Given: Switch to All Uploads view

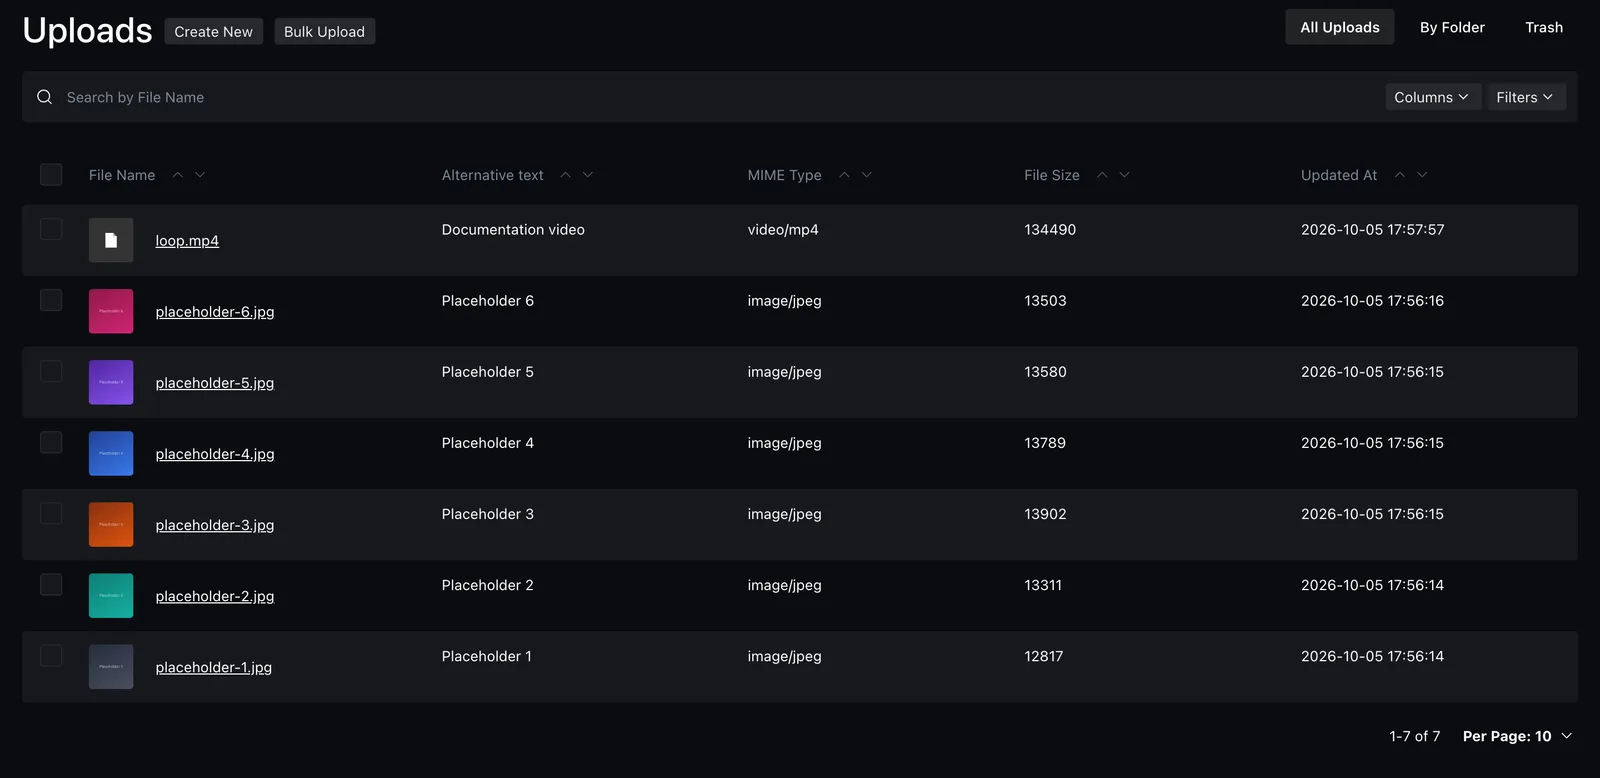Looking at the screenshot, I should [1340, 27].
